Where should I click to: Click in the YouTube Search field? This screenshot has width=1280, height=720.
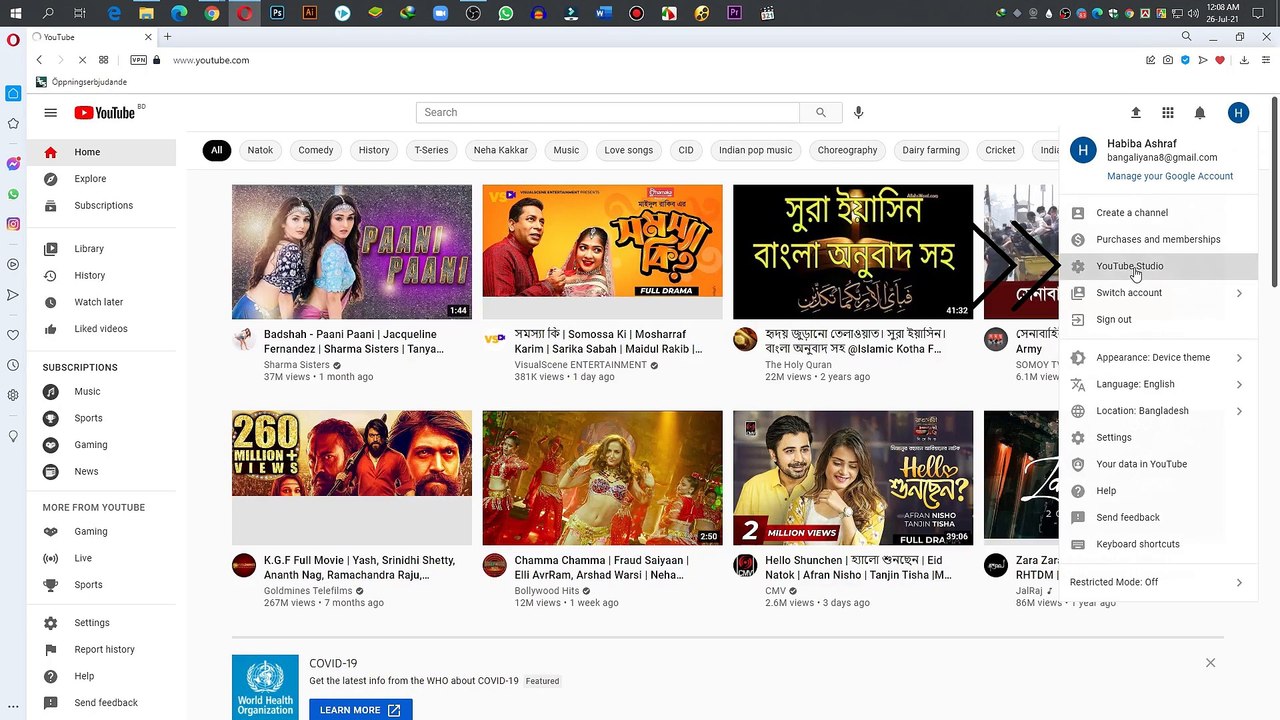pos(608,113)
